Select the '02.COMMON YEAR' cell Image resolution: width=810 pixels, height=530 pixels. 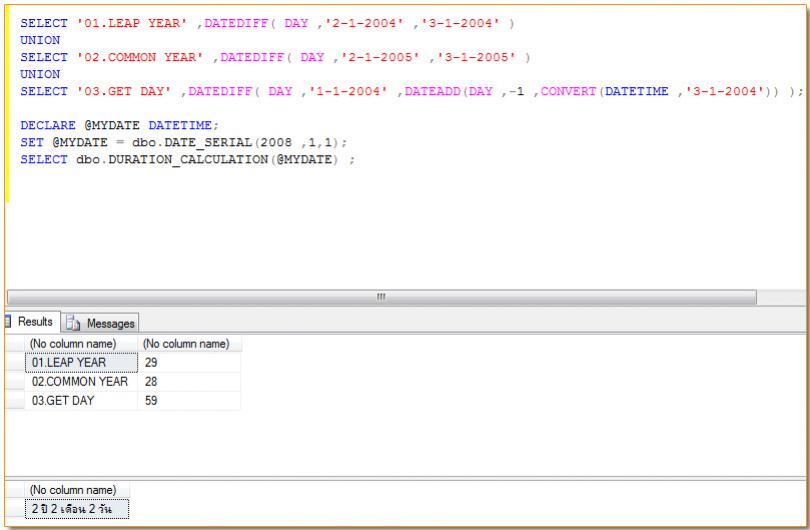[81, 382]
